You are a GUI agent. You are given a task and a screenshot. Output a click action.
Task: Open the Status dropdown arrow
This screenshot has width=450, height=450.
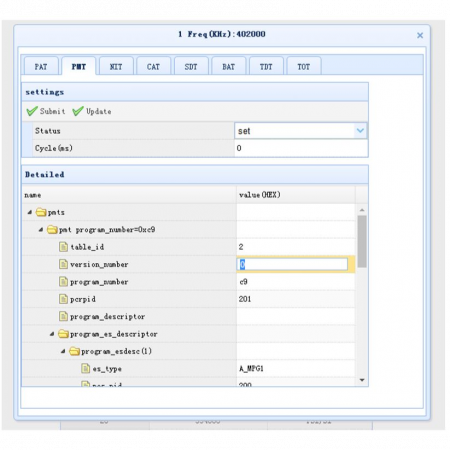pos(360,131)
